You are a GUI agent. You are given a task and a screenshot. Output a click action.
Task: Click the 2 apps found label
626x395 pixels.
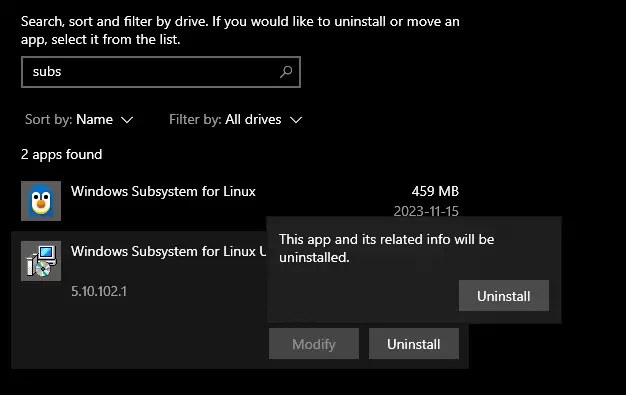[61, 155]
